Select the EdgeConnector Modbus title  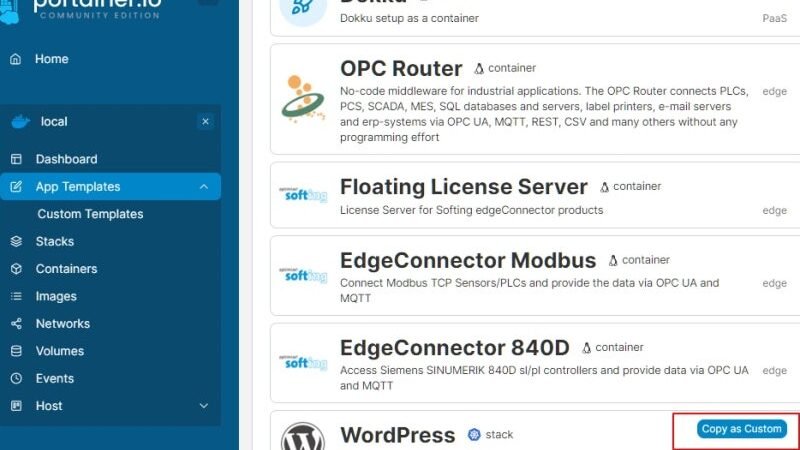[x=468, y=260]
